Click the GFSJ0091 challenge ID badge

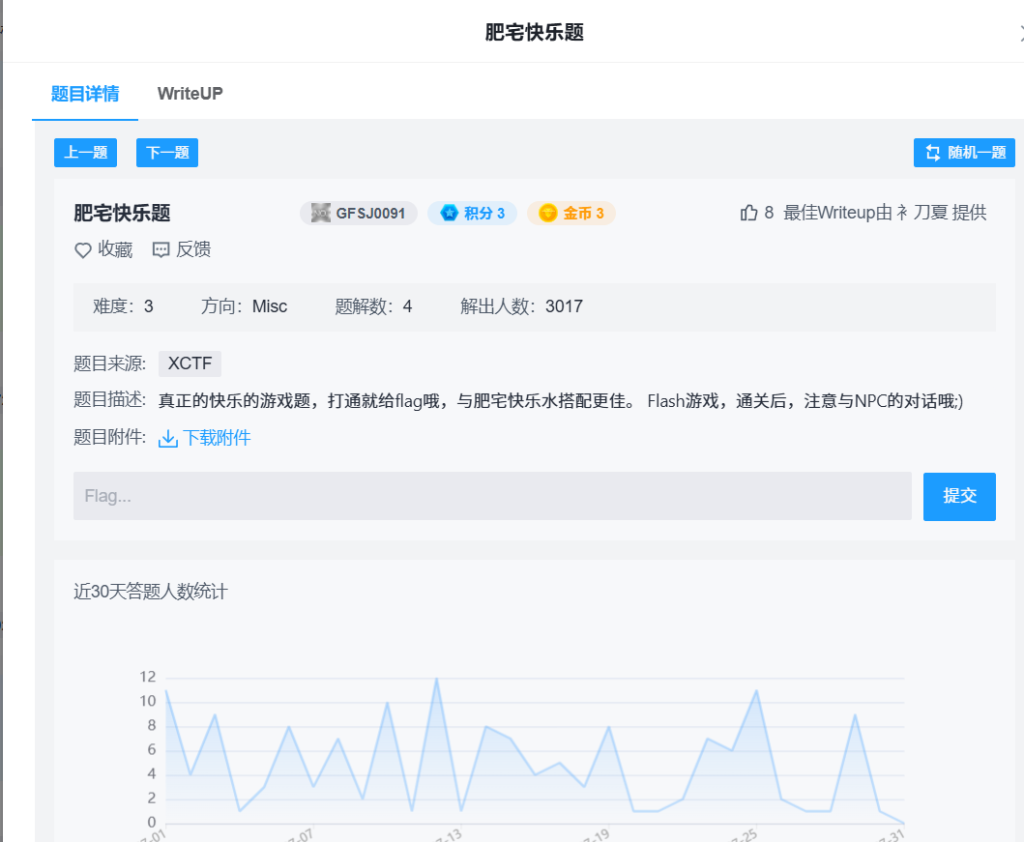point(358,213)
